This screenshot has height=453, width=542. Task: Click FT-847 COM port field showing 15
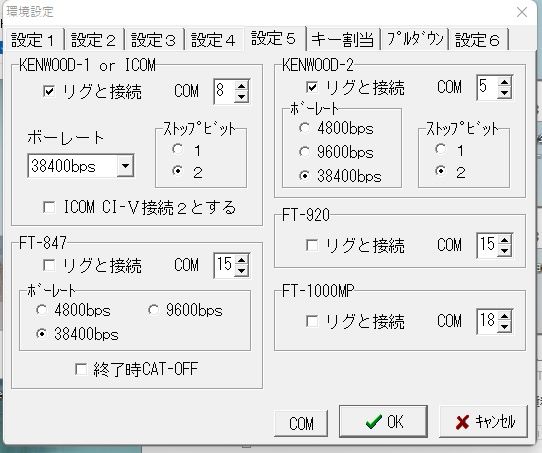tap(225, 265)
